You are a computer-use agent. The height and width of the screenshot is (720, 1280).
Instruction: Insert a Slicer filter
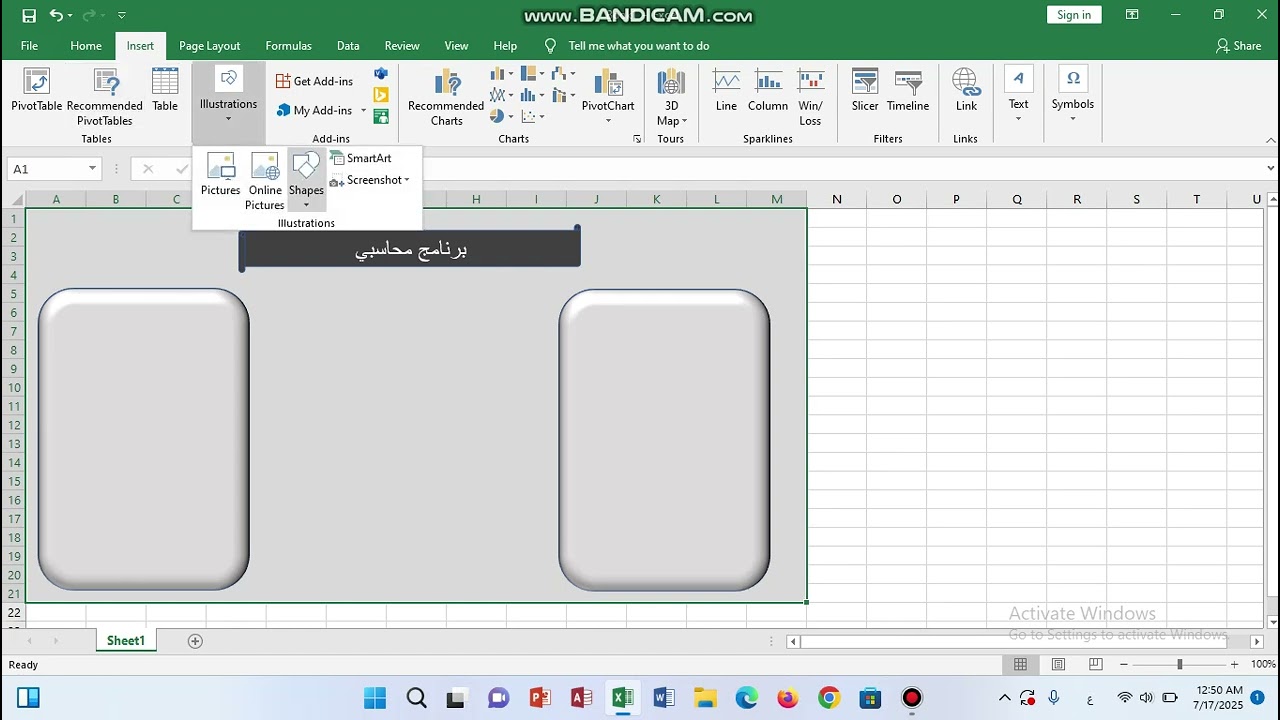(865, 91)
